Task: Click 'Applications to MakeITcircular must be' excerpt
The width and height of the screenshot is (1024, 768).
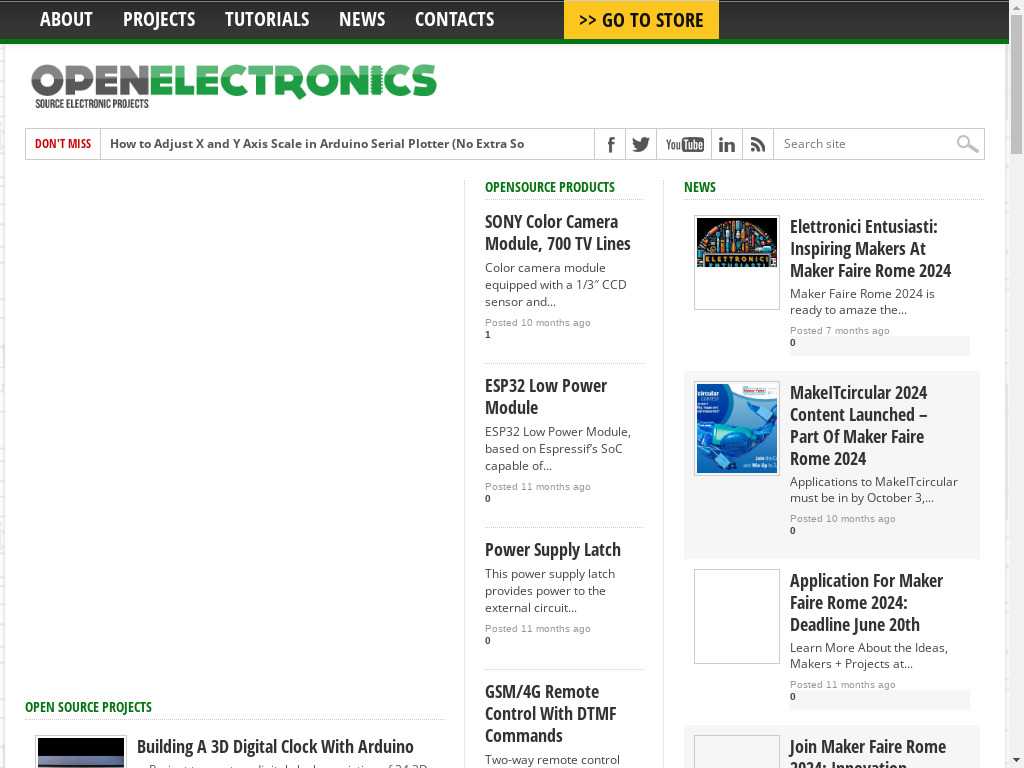Action: (874, 490)
